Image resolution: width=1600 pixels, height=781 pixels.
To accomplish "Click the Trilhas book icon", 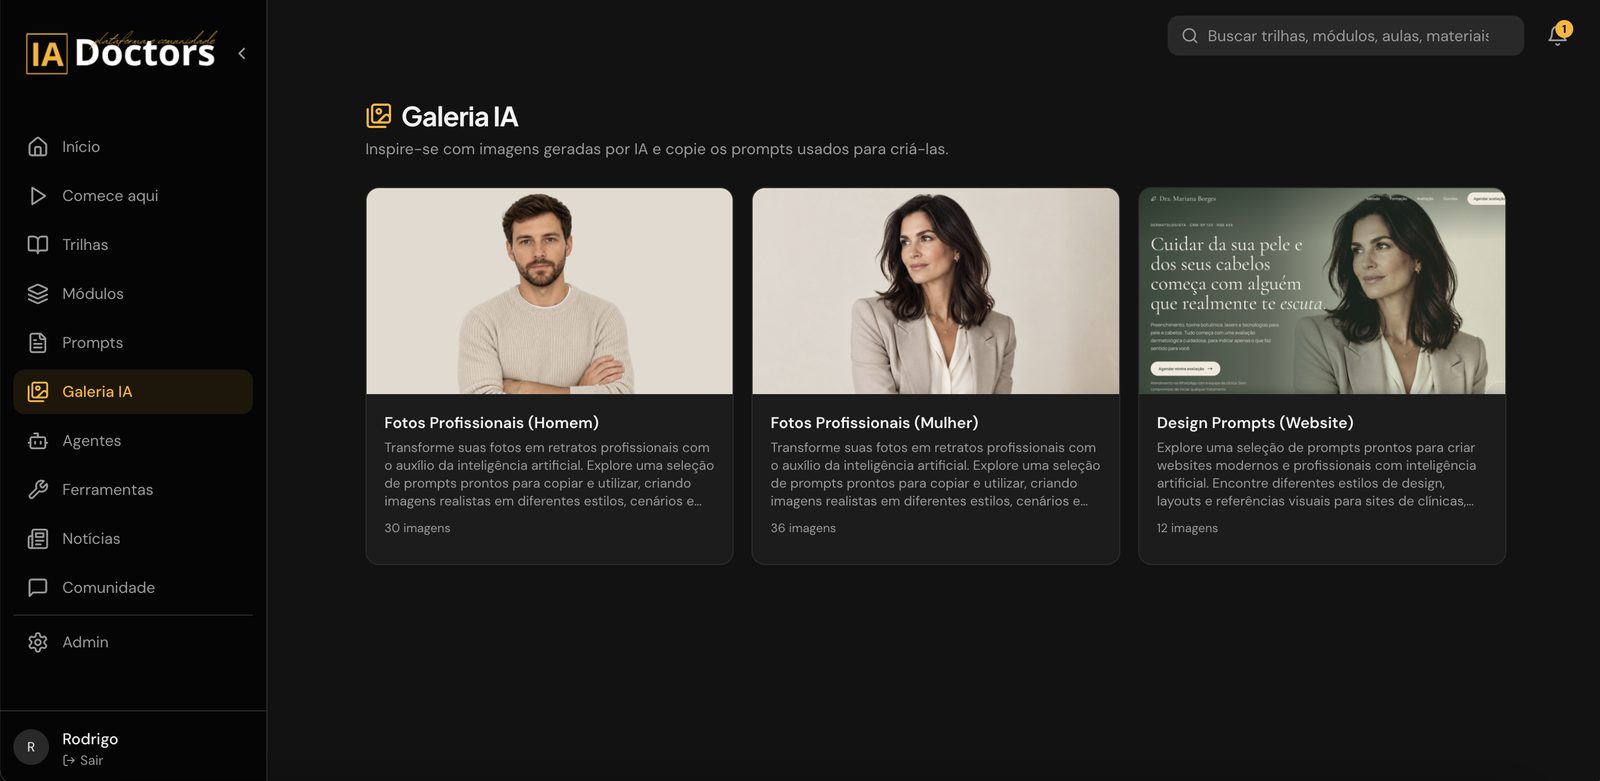I will pos(38,245).
